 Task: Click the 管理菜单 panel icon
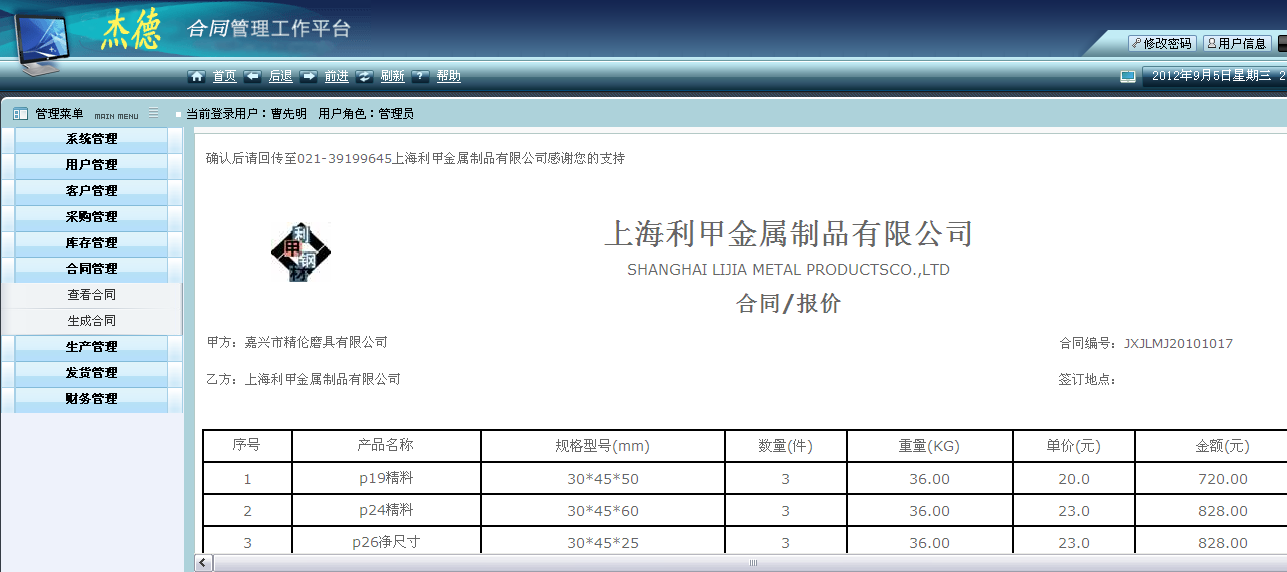click(20, 114)
